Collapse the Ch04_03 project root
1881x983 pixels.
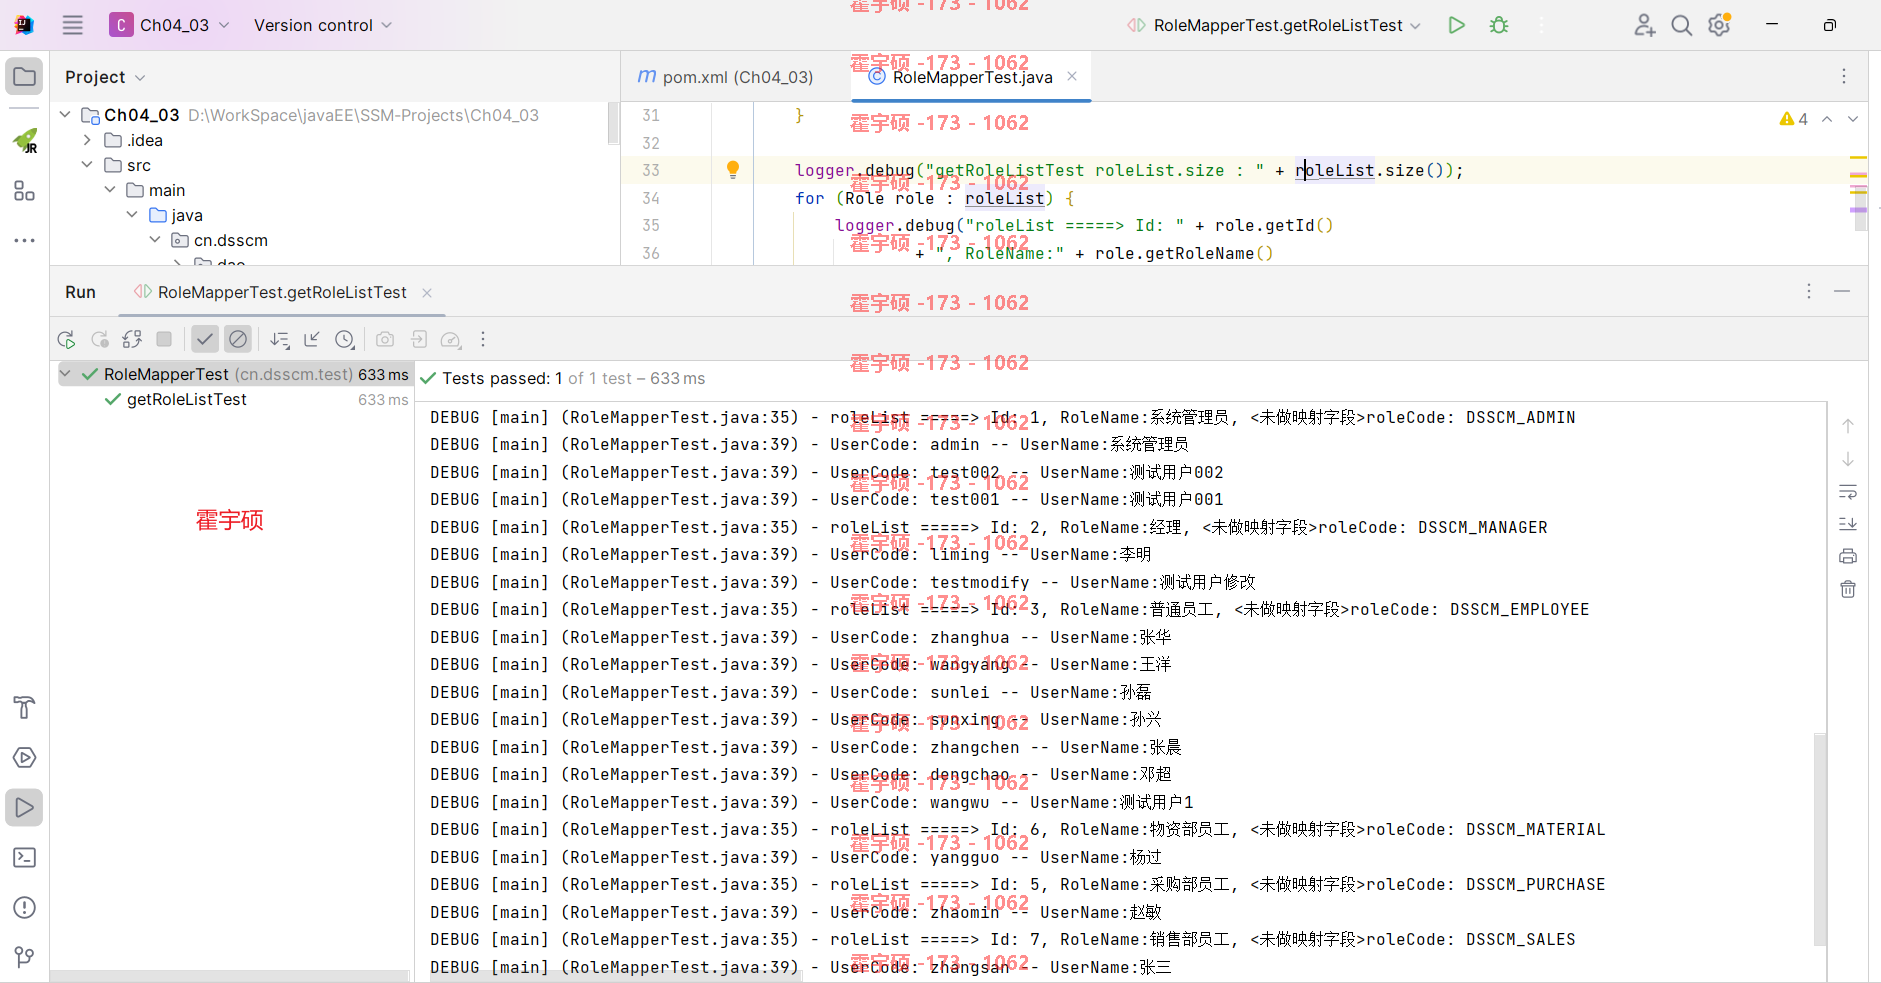pyautogui.click(x=65, y=115)
